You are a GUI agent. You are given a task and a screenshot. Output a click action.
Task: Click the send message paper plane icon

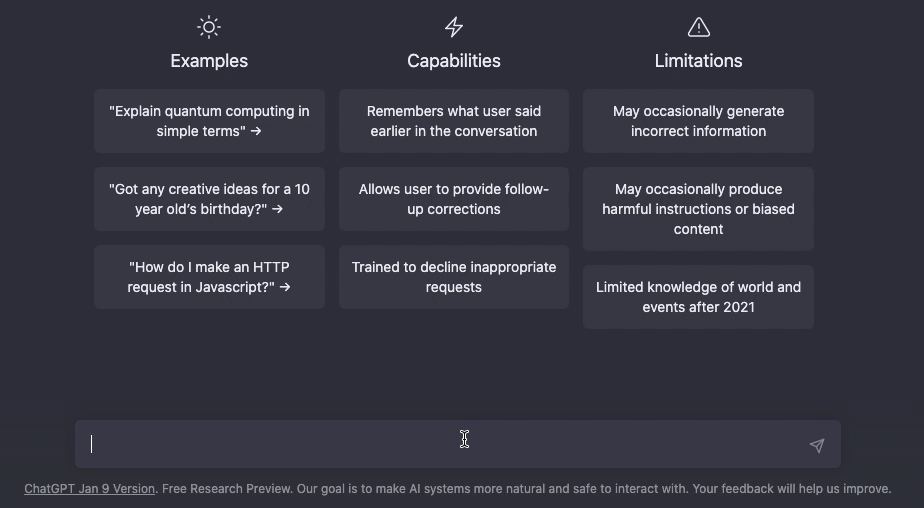point(817,446)
